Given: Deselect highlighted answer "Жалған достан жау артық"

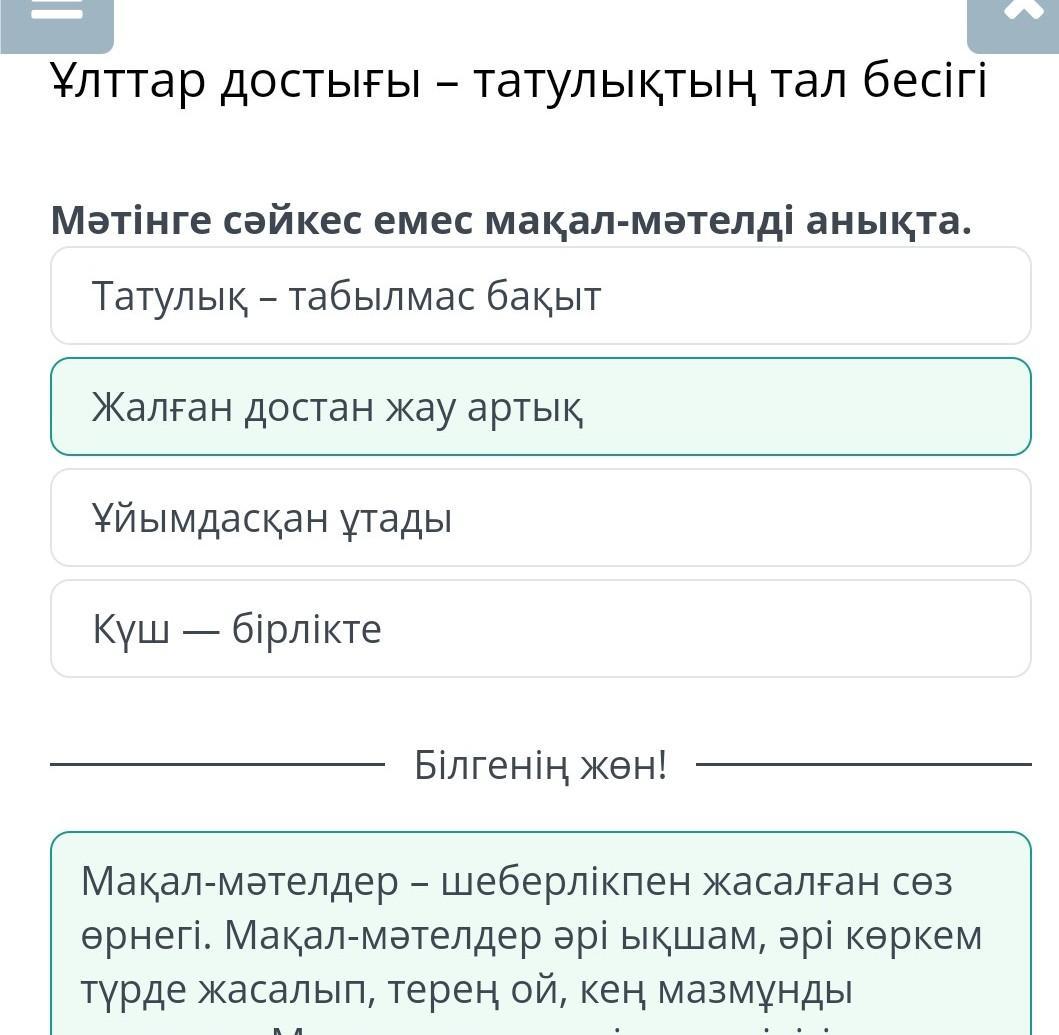Looking at the screenshot, I should point(540,407).
